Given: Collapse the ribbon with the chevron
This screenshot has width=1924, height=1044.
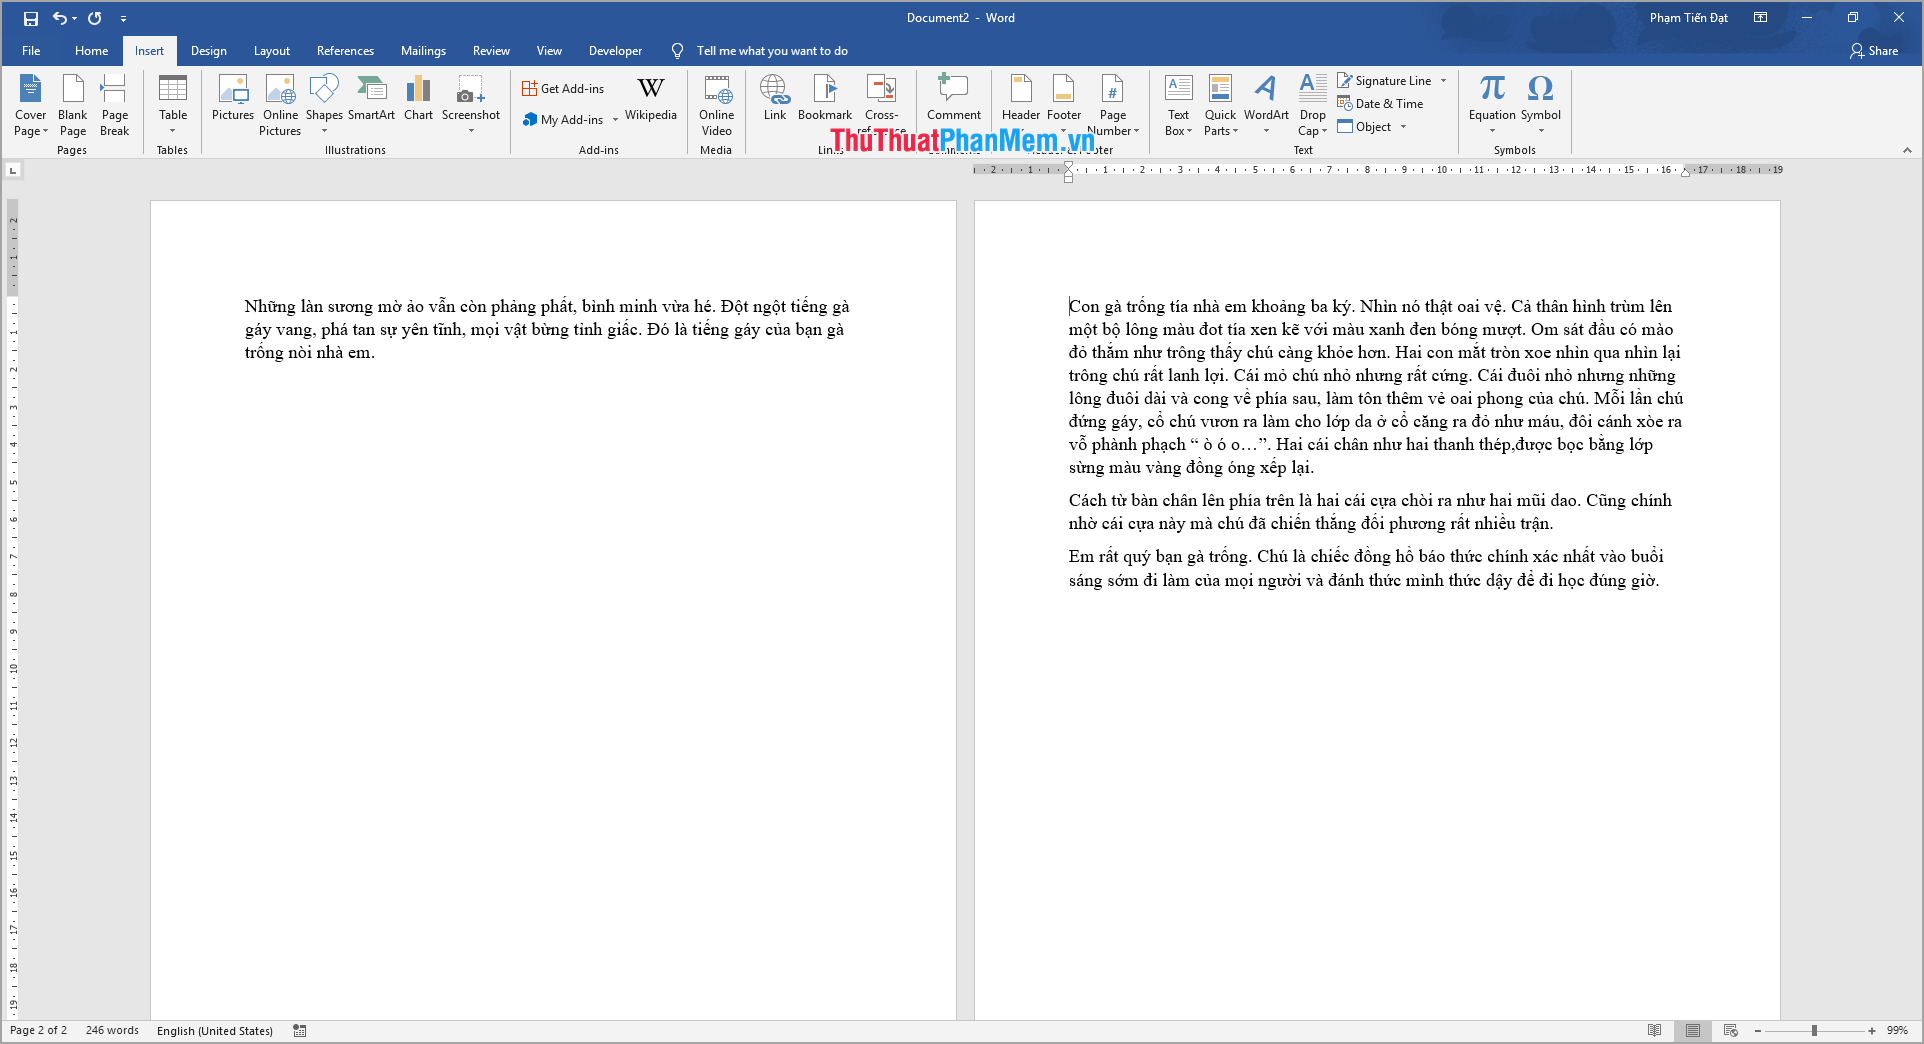Looking at the screenshot, I should [1907, 150].
